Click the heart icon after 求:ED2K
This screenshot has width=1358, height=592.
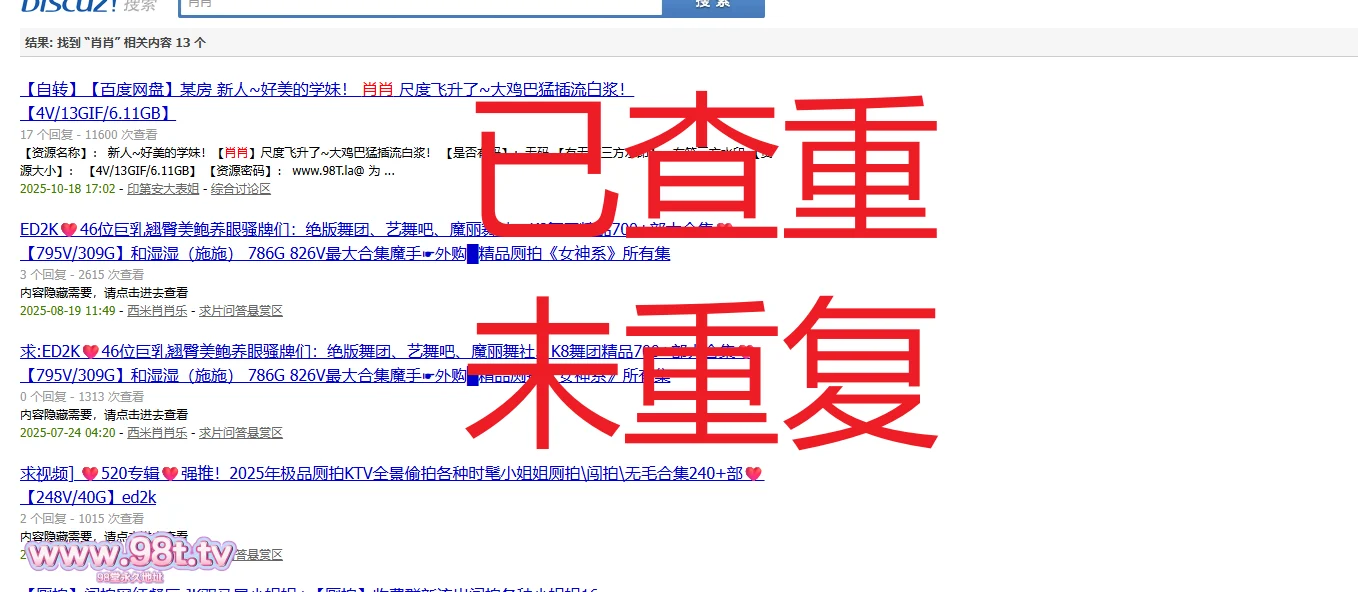(x=91, y=352)
